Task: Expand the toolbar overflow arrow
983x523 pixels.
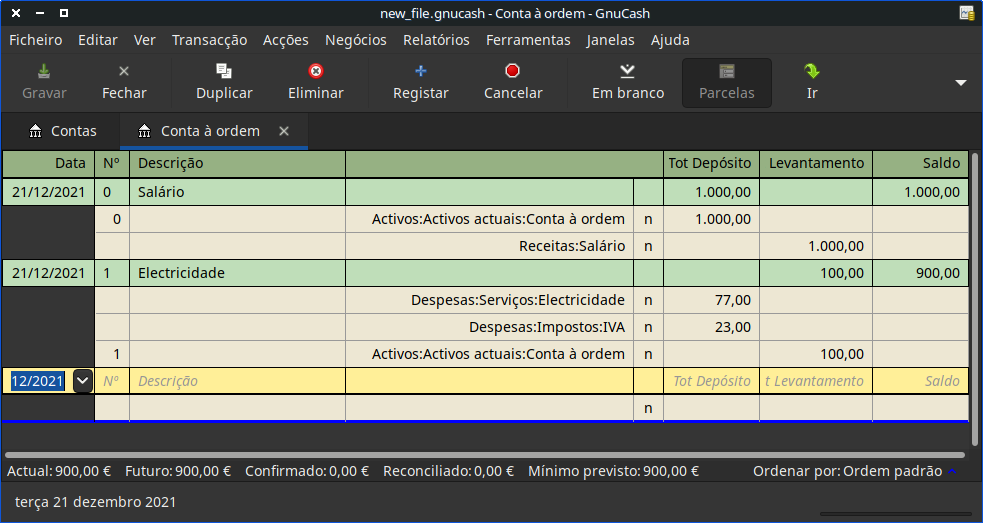Action: (x=961, y=83)
